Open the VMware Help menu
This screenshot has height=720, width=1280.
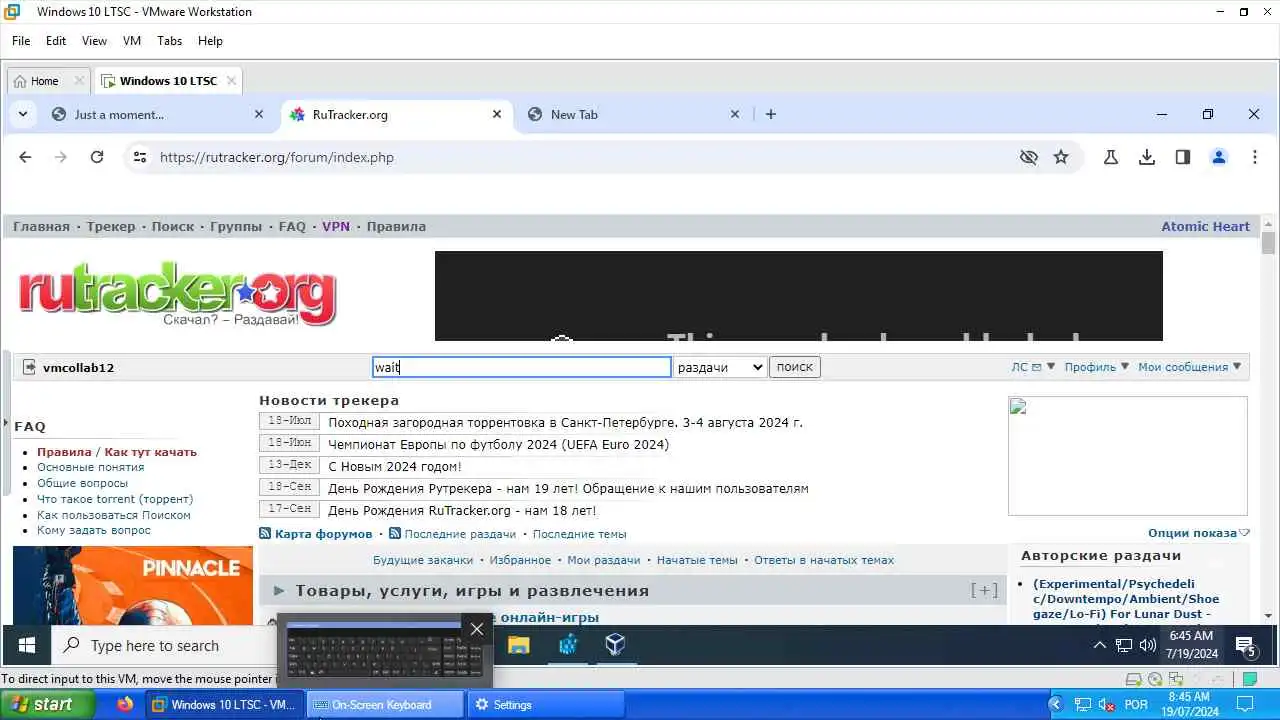[x=210, y=41]
